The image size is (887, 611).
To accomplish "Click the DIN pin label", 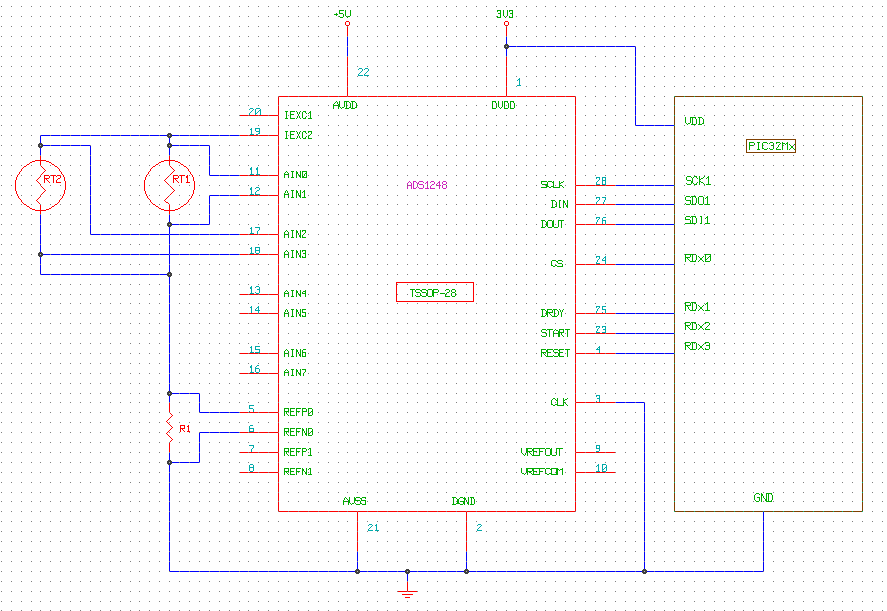I will [x=559, y=205].
